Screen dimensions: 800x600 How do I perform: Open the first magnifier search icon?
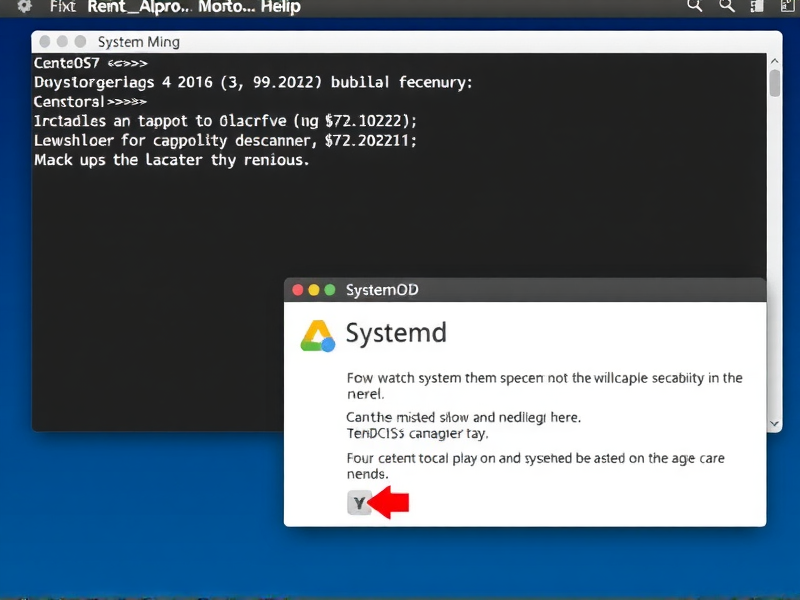pos(695,7)
